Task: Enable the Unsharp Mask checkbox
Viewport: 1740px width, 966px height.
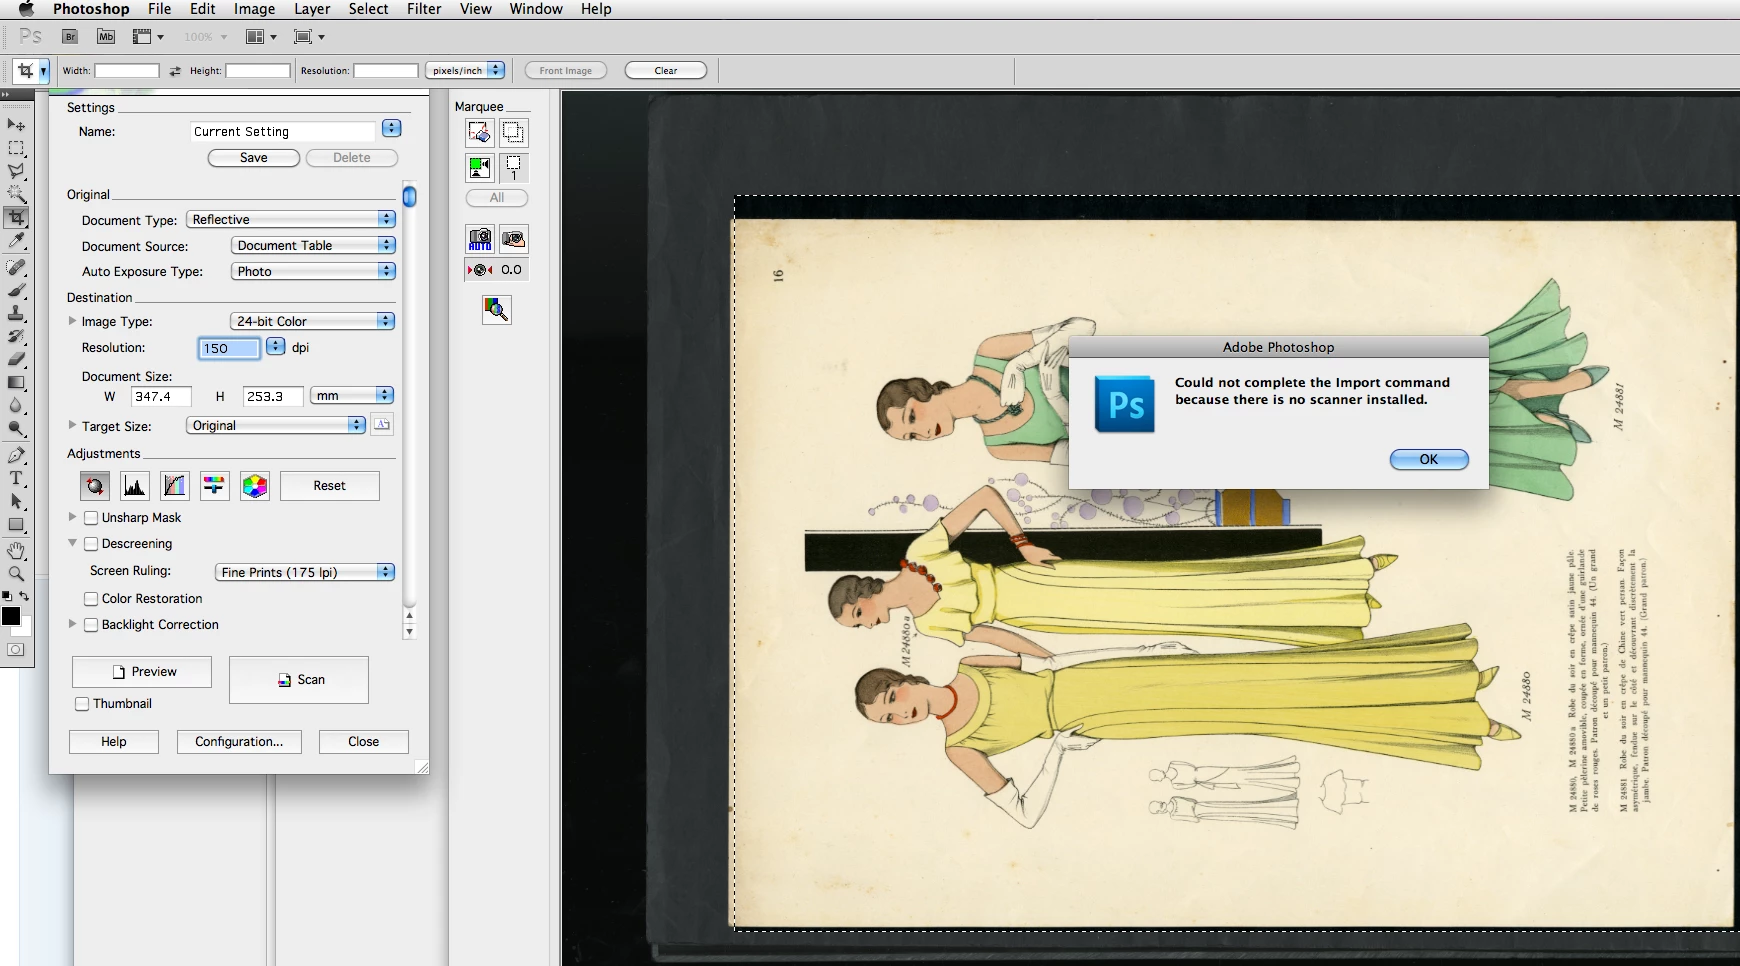Action: pyautogui.click(x=91, y=518)
